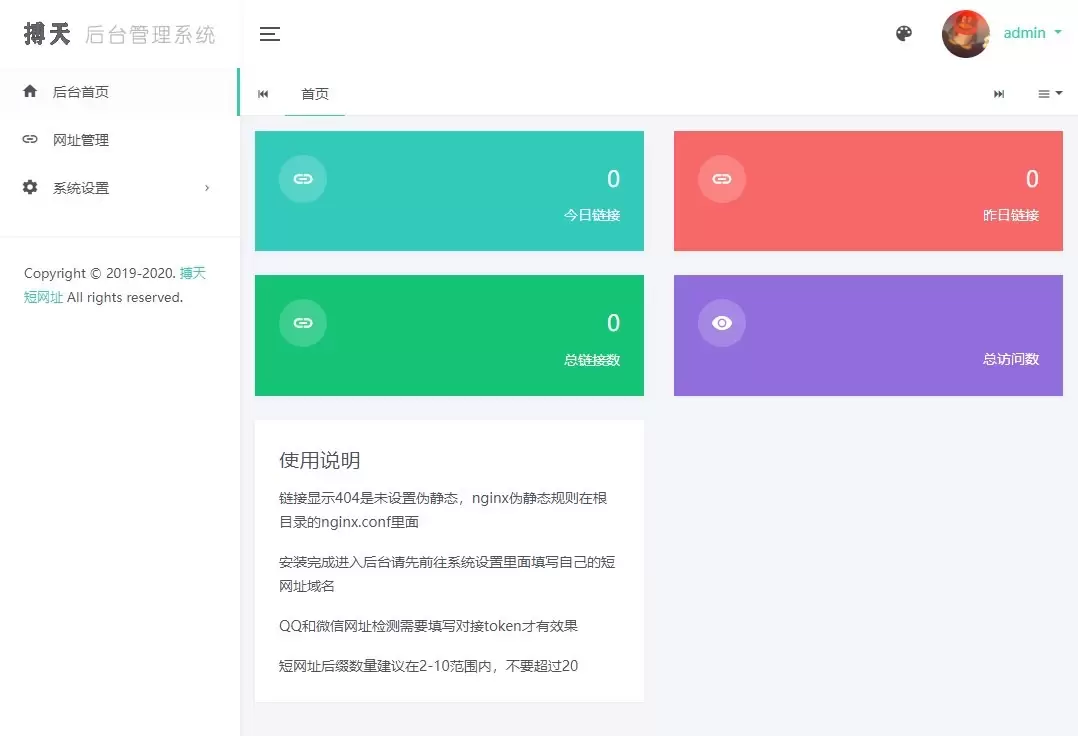
Task: Open 系统设置 menu item
Action: [x=118, y=188]
